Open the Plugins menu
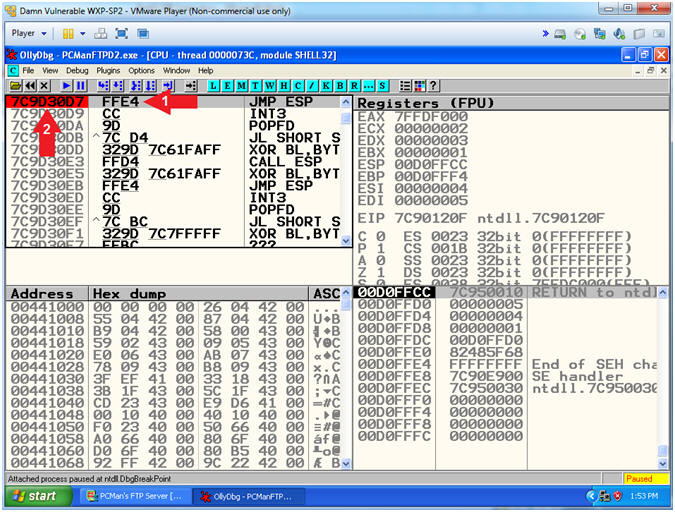The width and height of the screenshot is (675, 512). pyautogui.click(x=108, y=71)
